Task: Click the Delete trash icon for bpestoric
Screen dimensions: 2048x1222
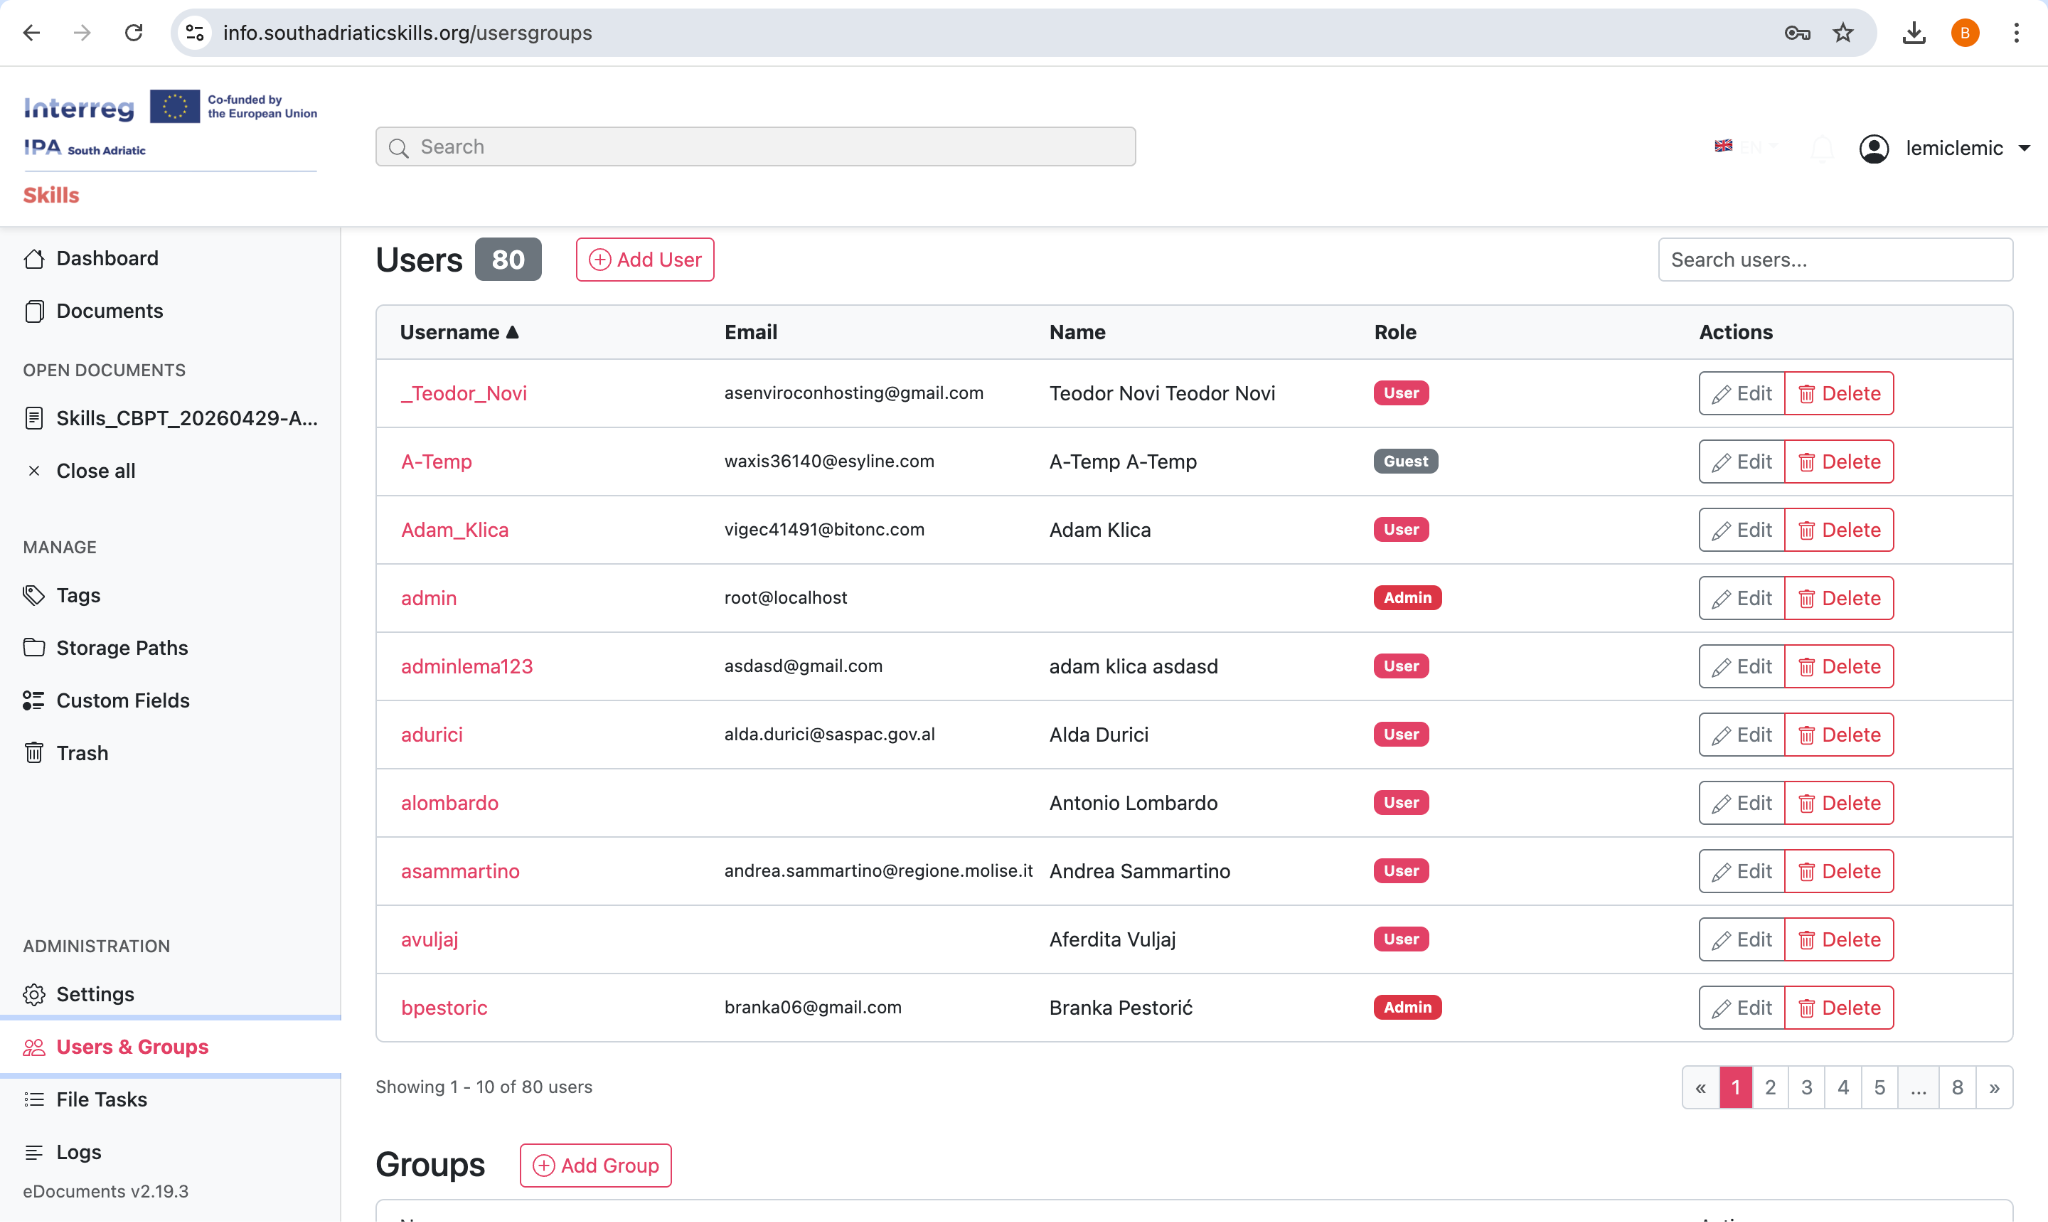Action: [x=1807, y=1007]
